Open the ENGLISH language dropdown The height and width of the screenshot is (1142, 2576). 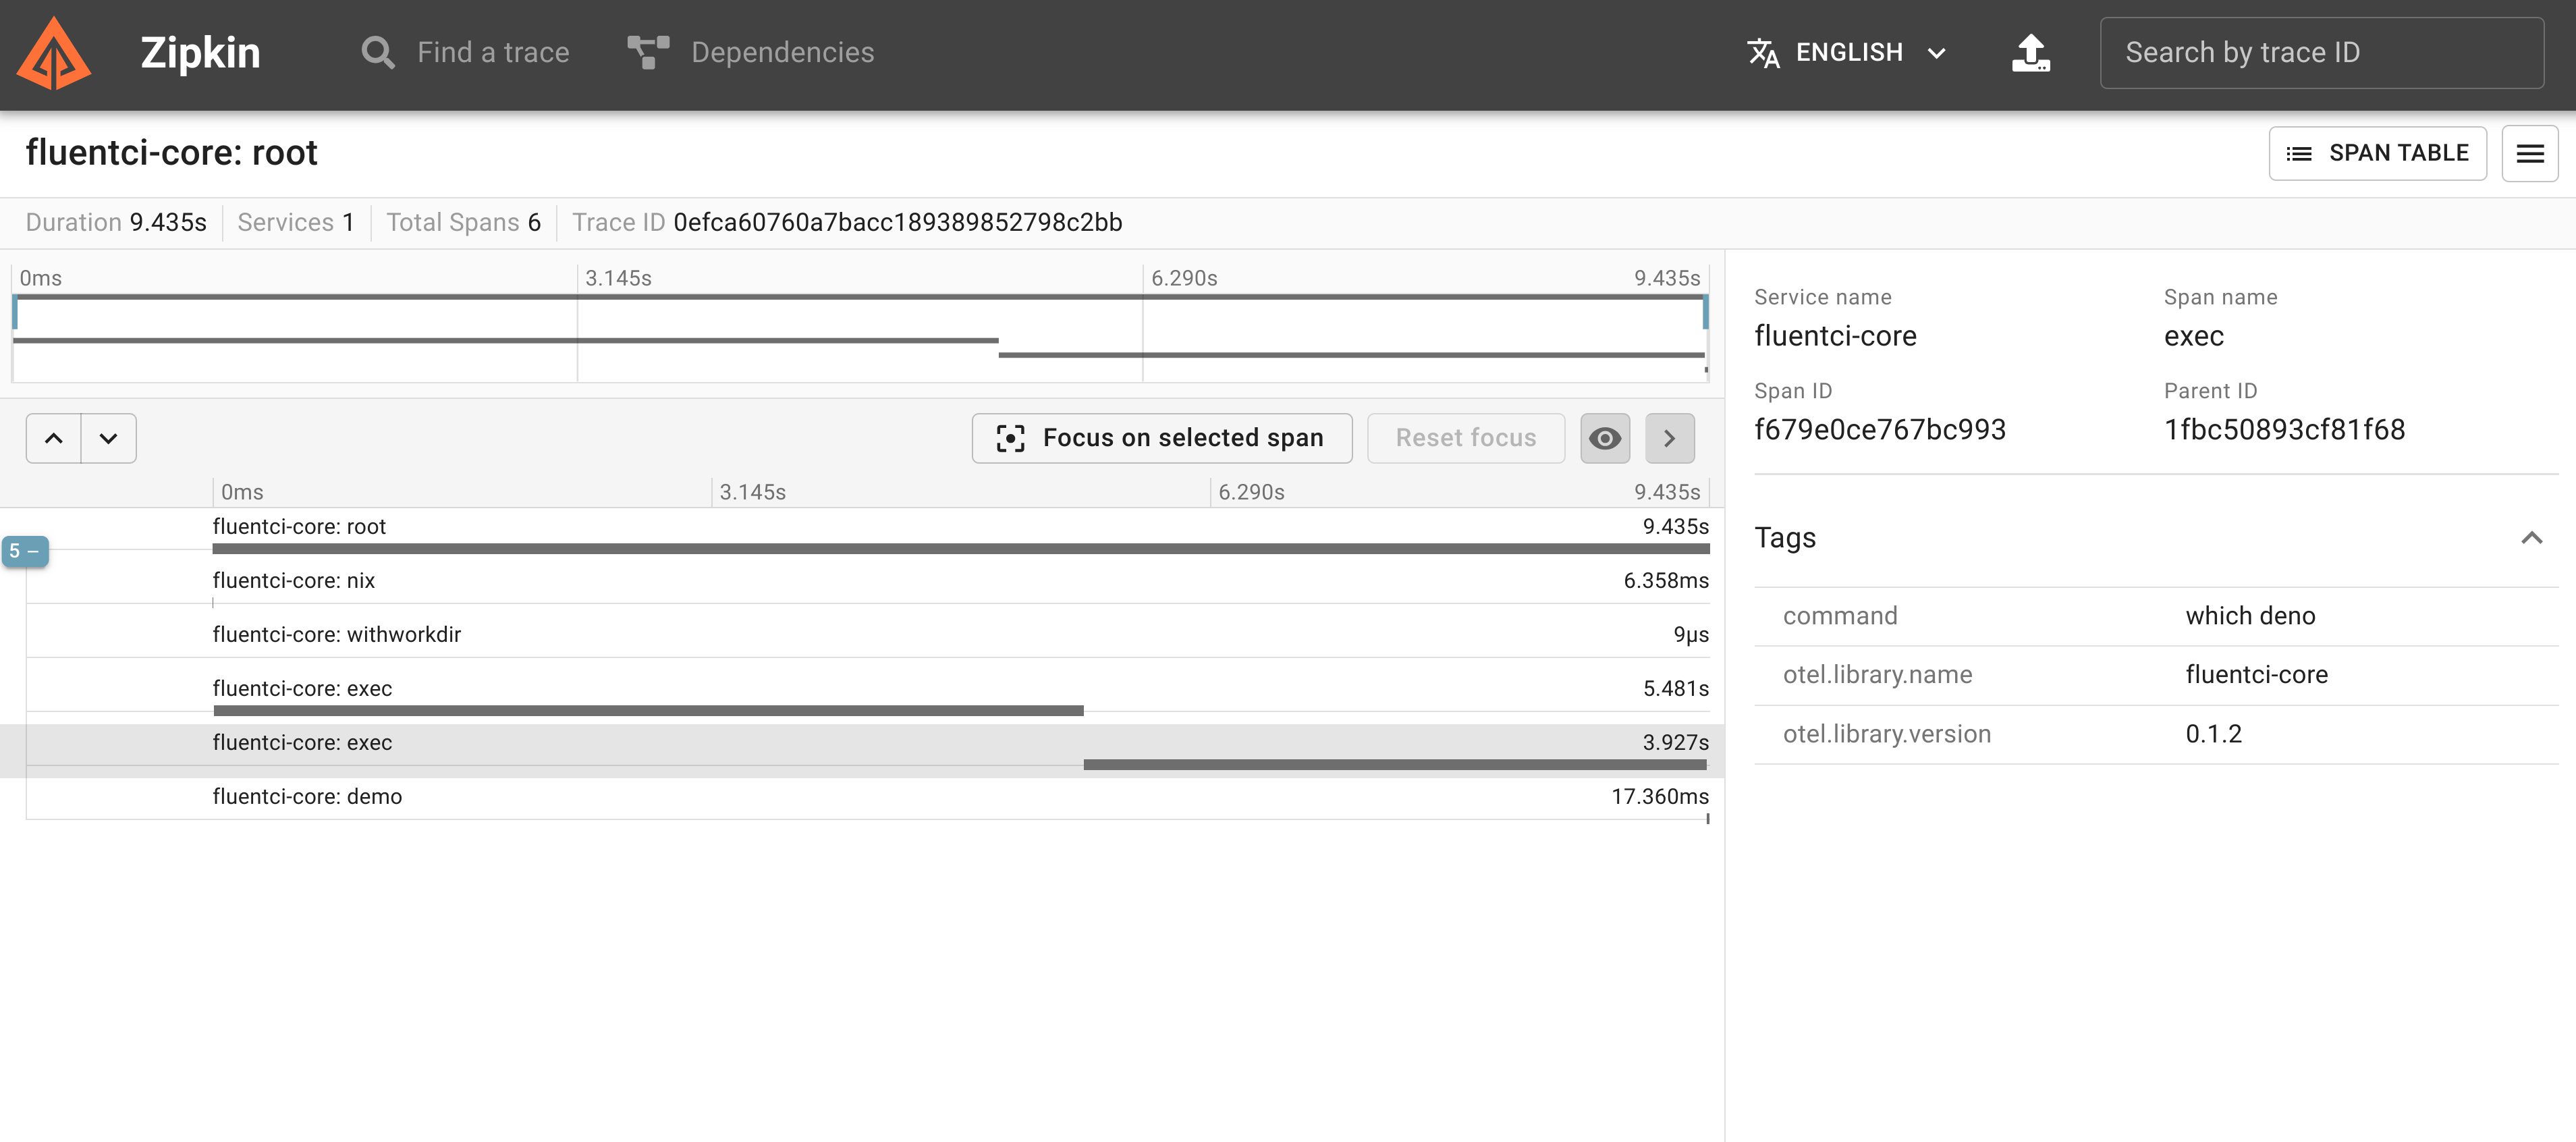click(1849, 52)
